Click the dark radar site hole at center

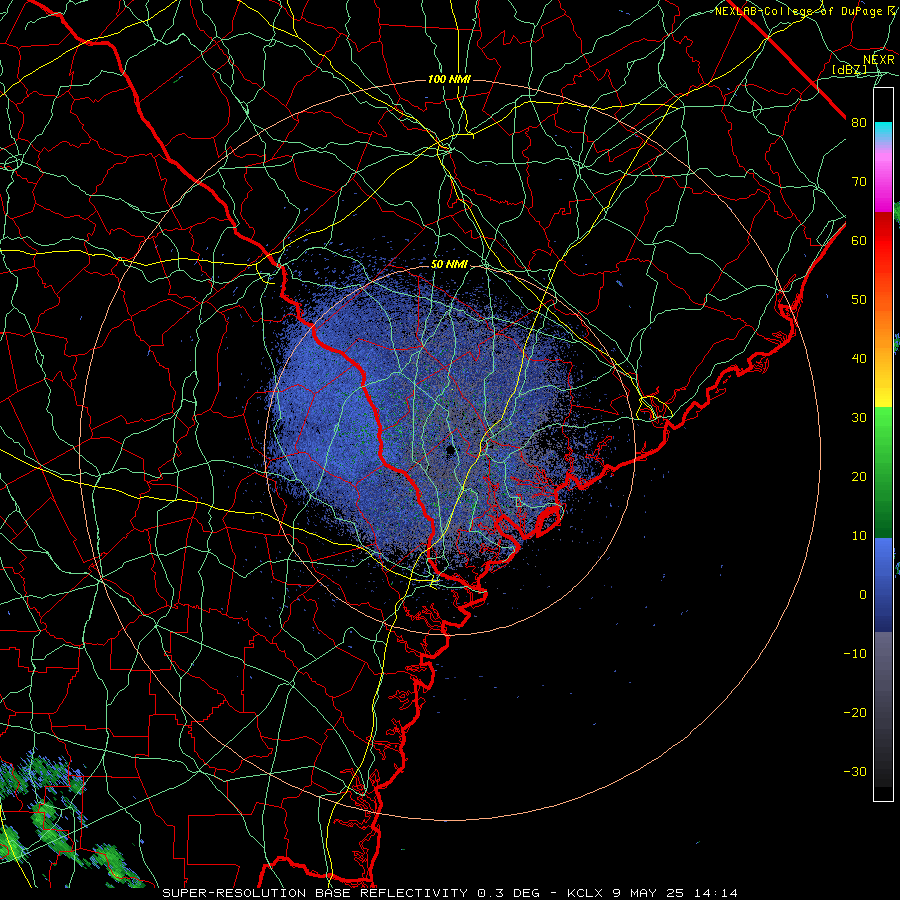click(x=450, y=450)
